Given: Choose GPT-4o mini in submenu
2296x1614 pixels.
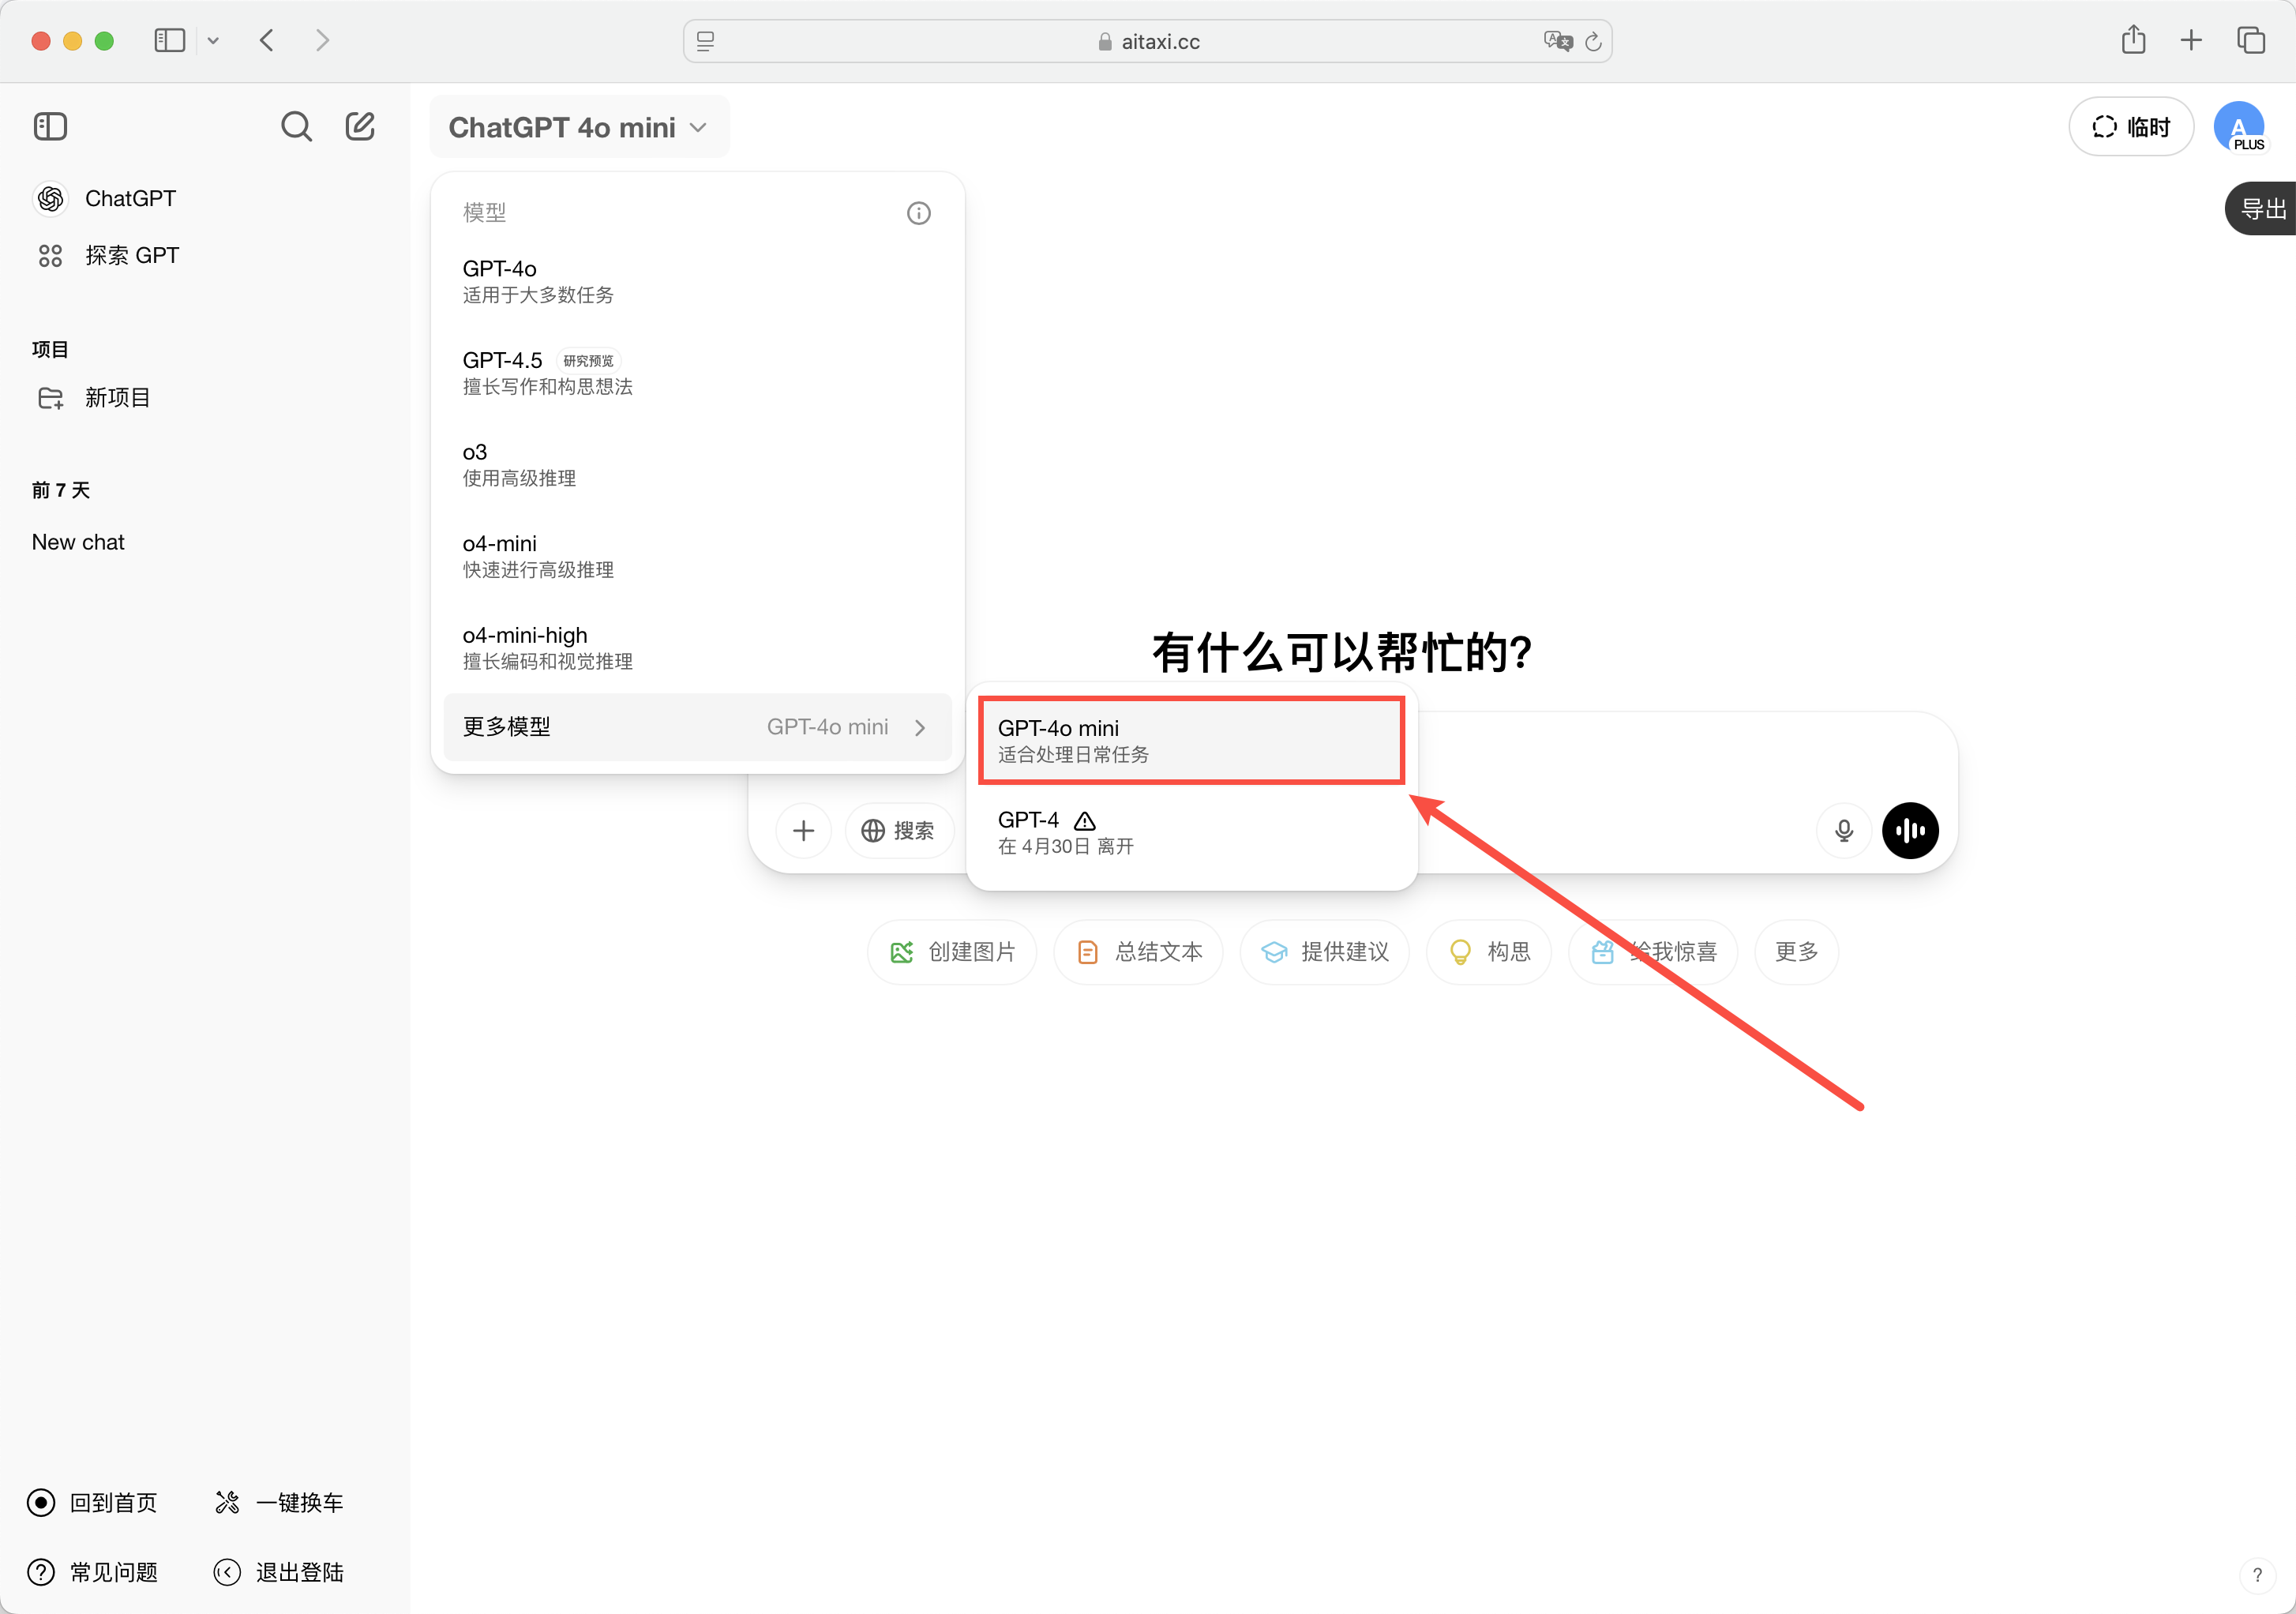Looking at the screenshot, I should (1191, 740).
